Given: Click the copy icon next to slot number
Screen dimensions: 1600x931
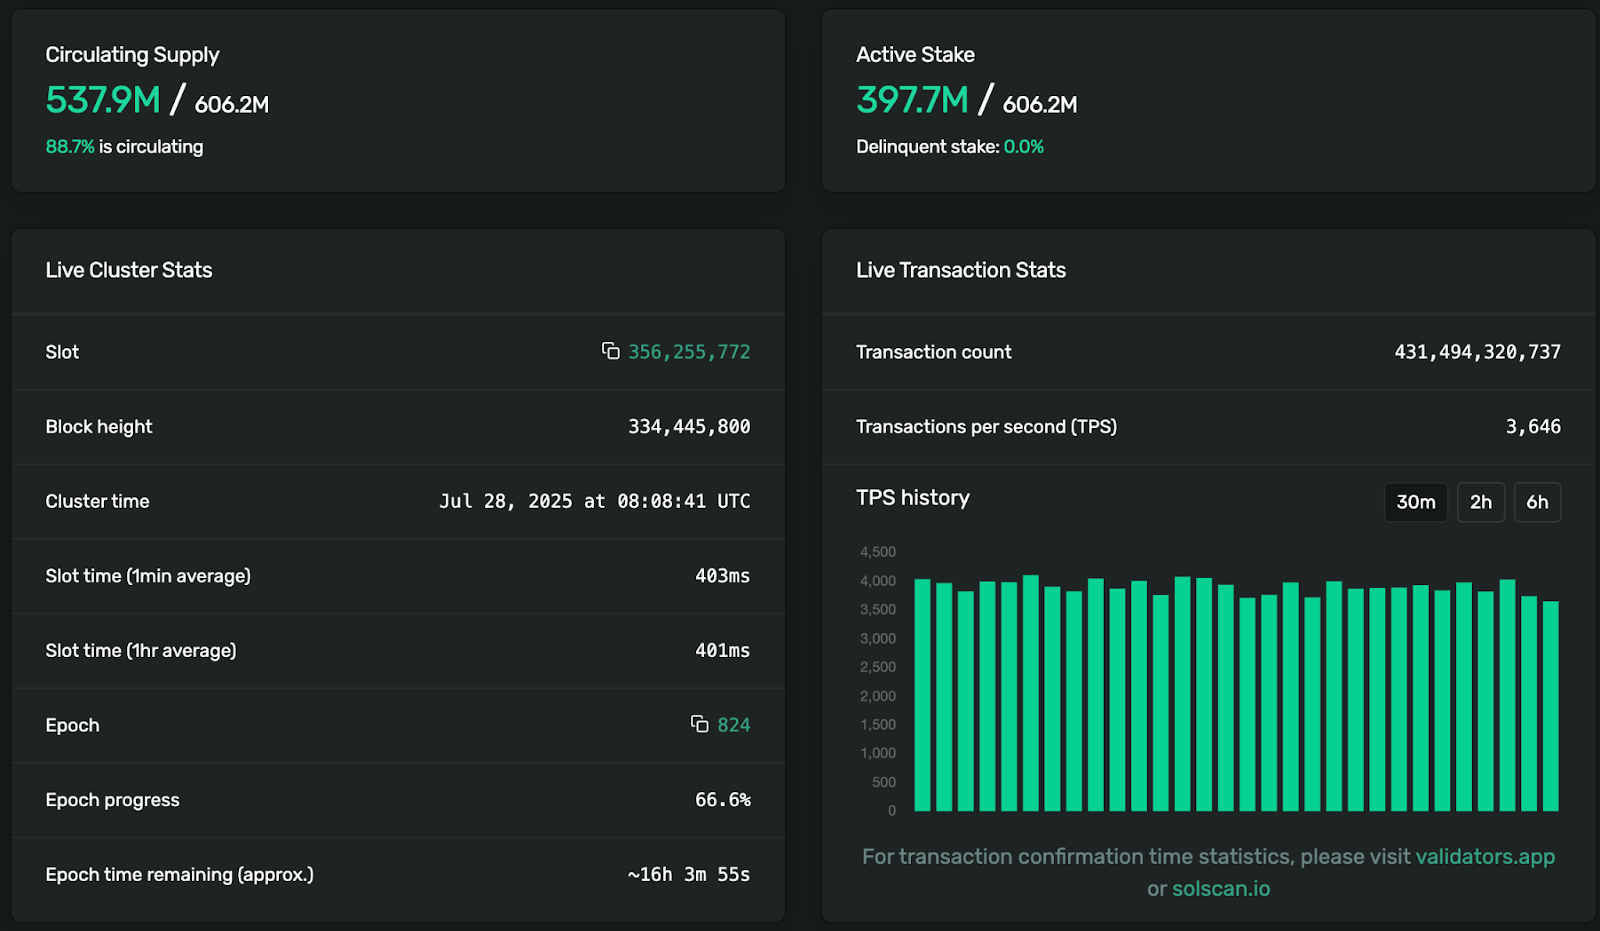Looking at the screenshot, I should click(611, 351).
